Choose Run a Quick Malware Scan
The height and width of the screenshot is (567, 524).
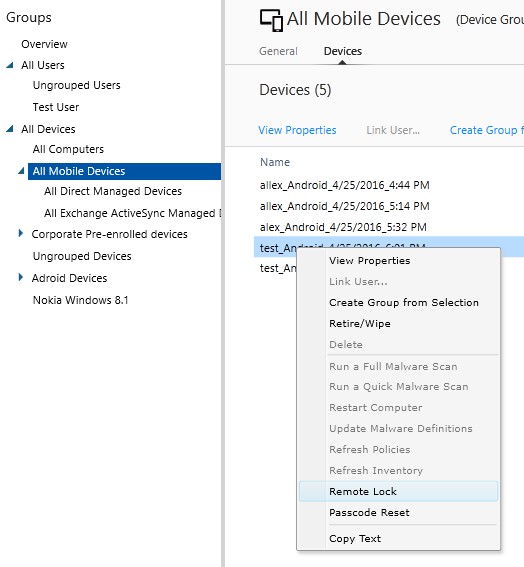398,387
